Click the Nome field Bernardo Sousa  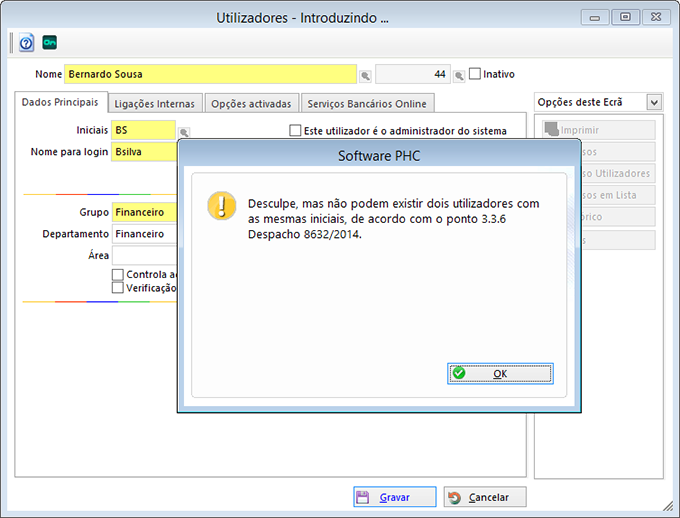pyautogui.click(x=210, y=74)
